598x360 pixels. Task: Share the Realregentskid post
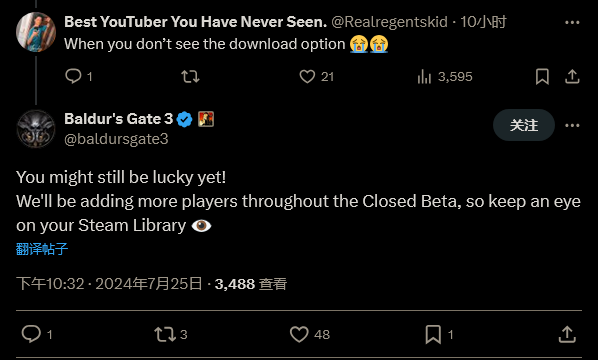tap(572, 77)
